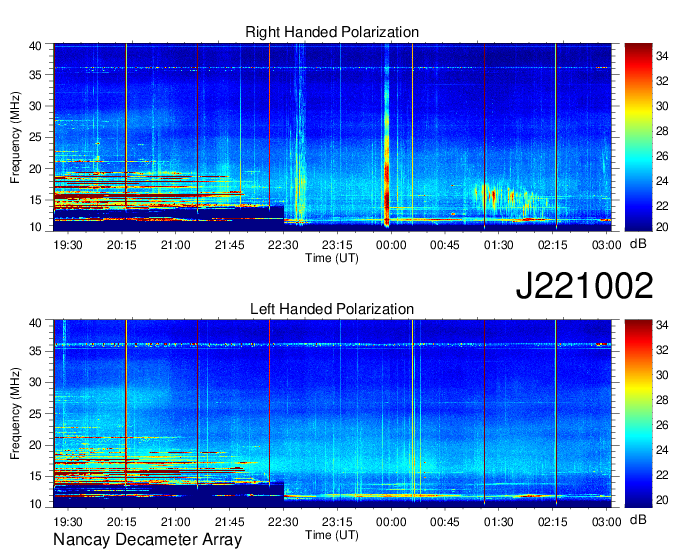Click the 30 MHz tick label of left-handed plot
This screenshot has width=680, height=552.
coord(35,382)
